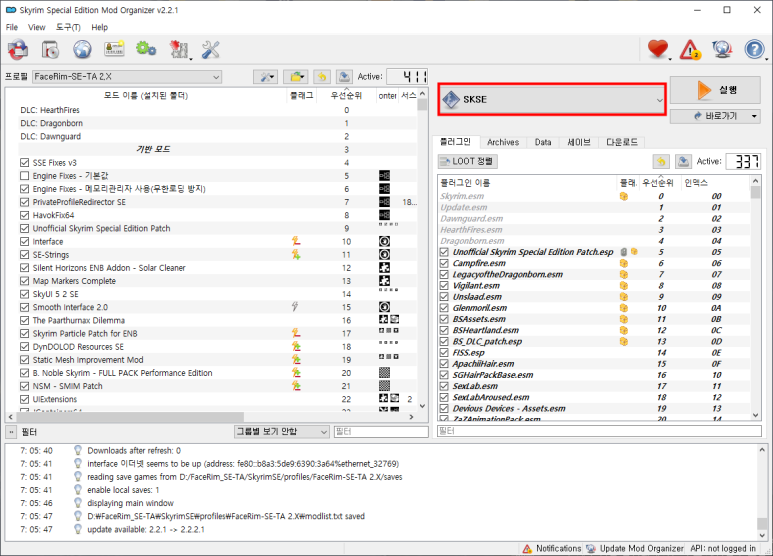
Task: Uncheck SSE Fixes v3 mod
Action: tap(25, 162)
